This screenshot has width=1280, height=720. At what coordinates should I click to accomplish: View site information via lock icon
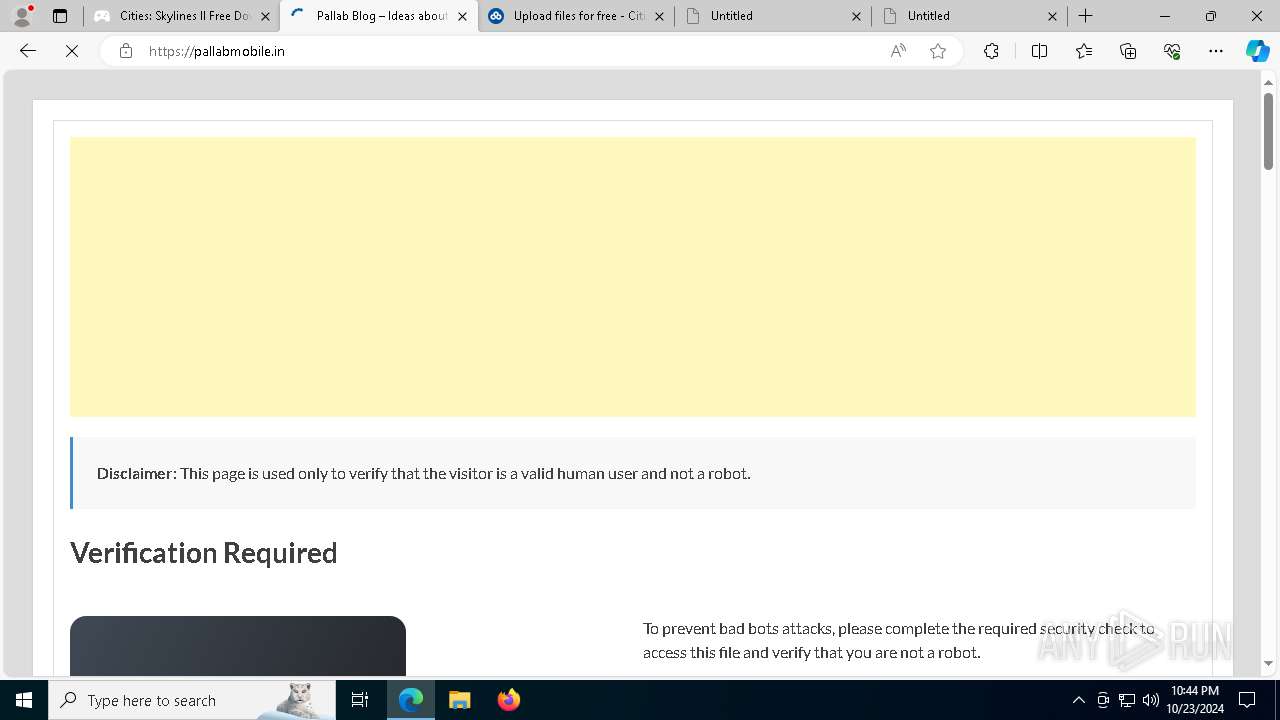(x=126, y=51)
